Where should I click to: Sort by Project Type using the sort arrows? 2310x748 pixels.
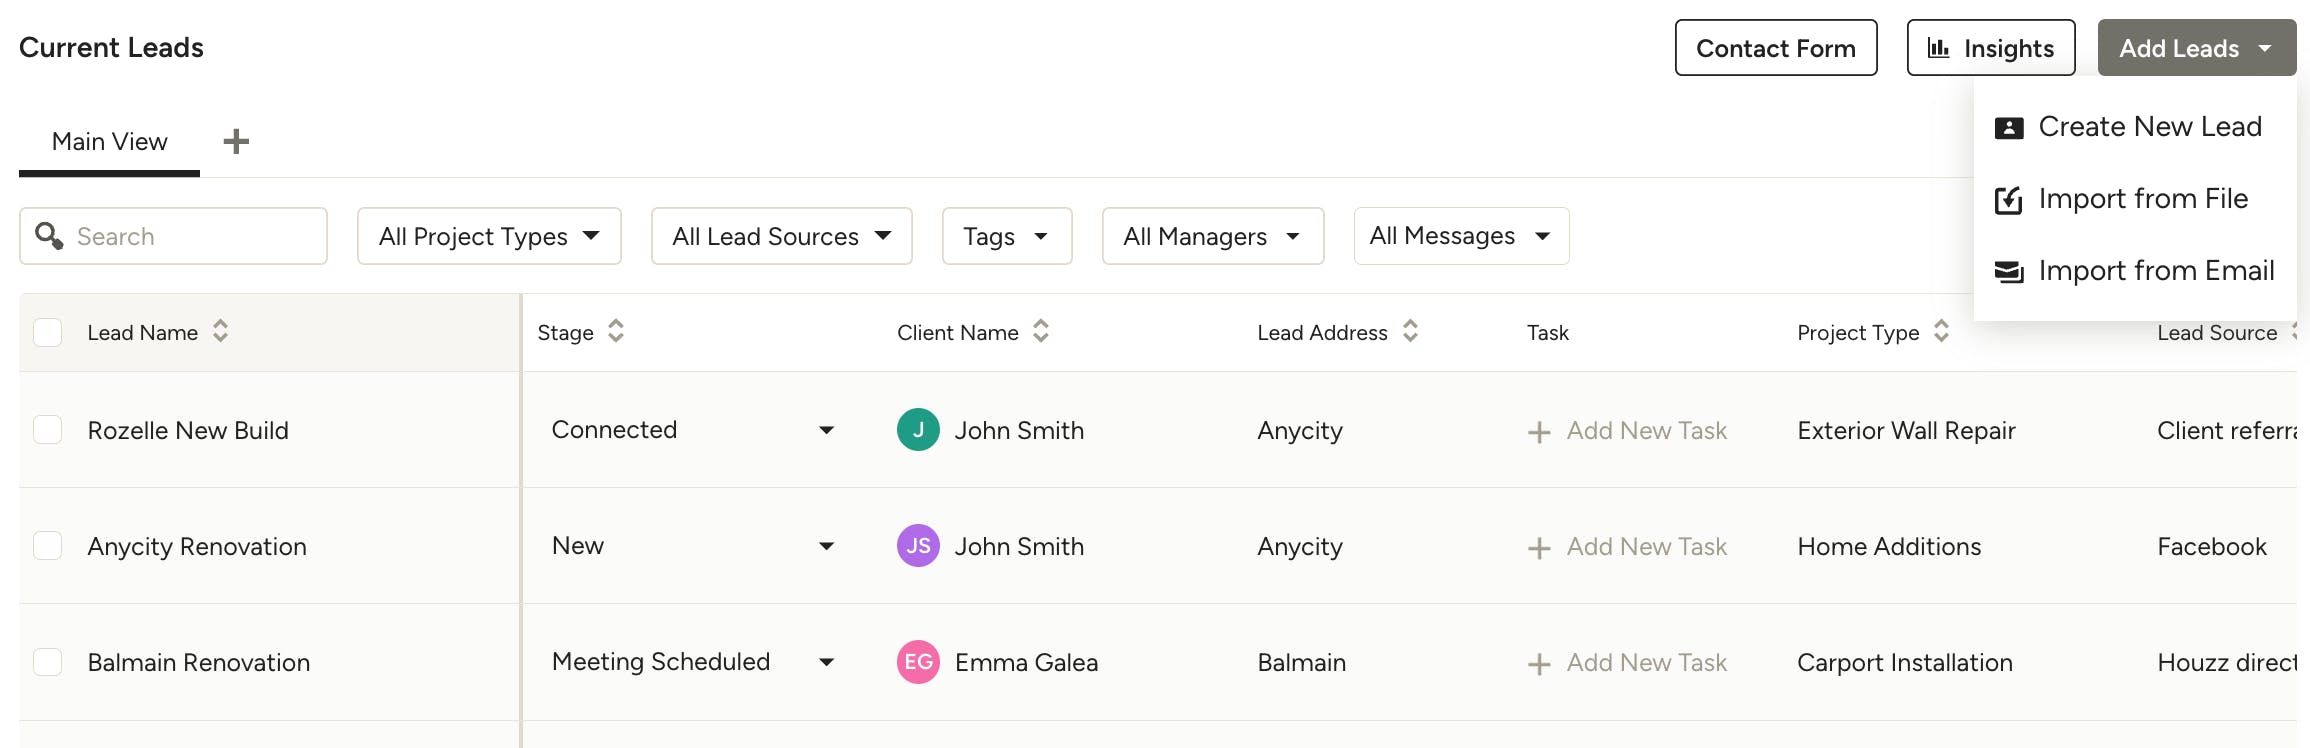(1941, 331)
